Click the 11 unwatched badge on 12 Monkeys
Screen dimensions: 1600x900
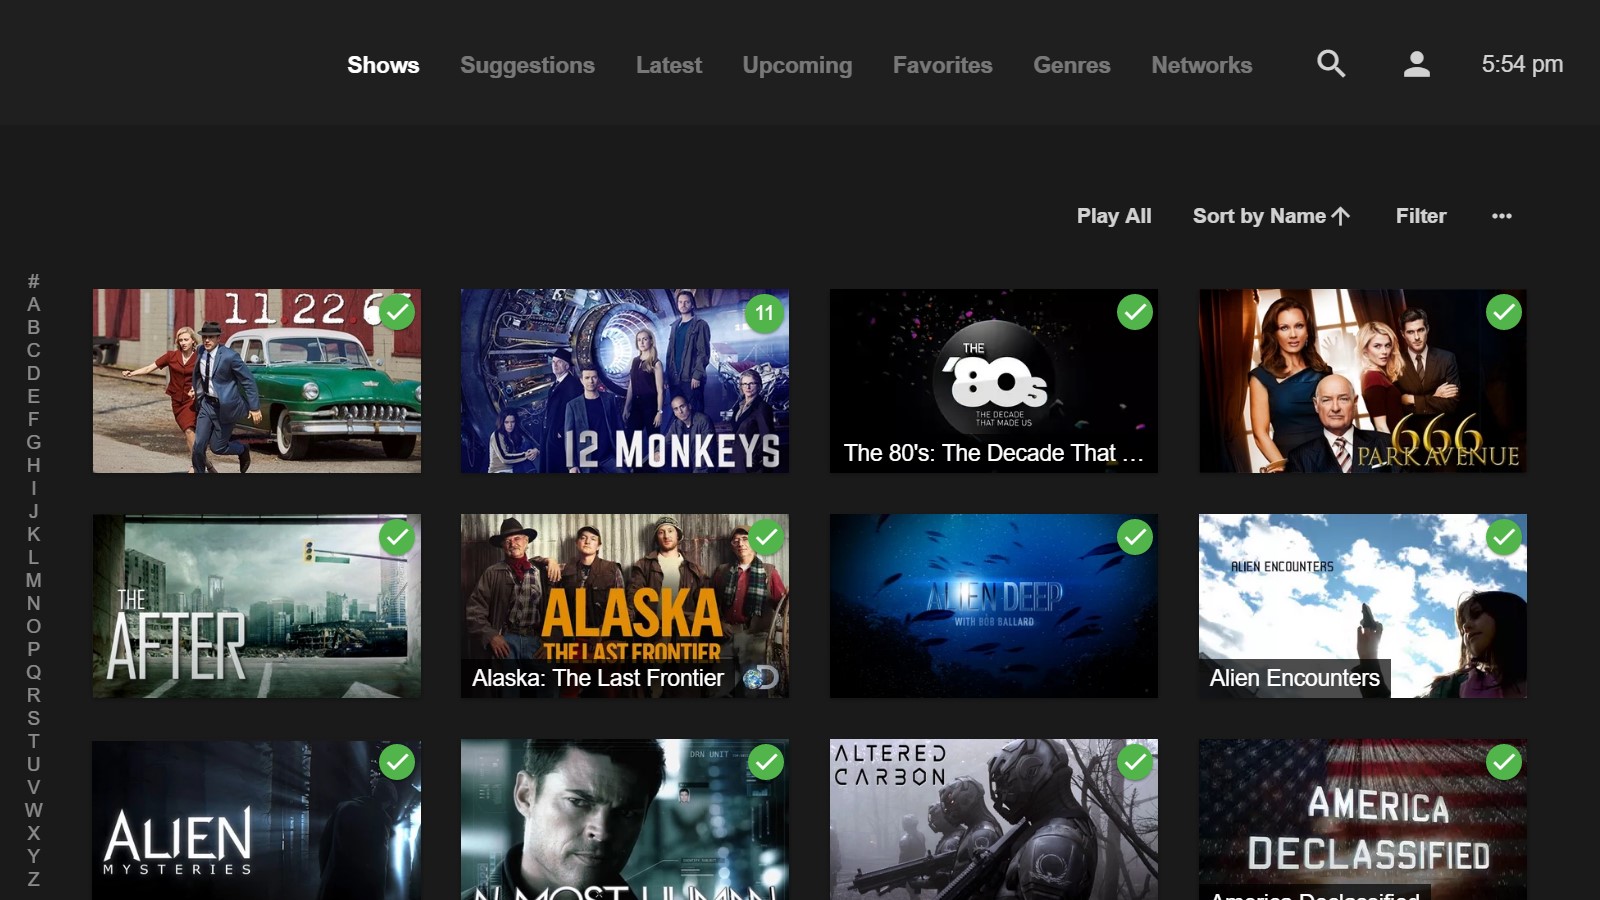(x=765, y=312)
